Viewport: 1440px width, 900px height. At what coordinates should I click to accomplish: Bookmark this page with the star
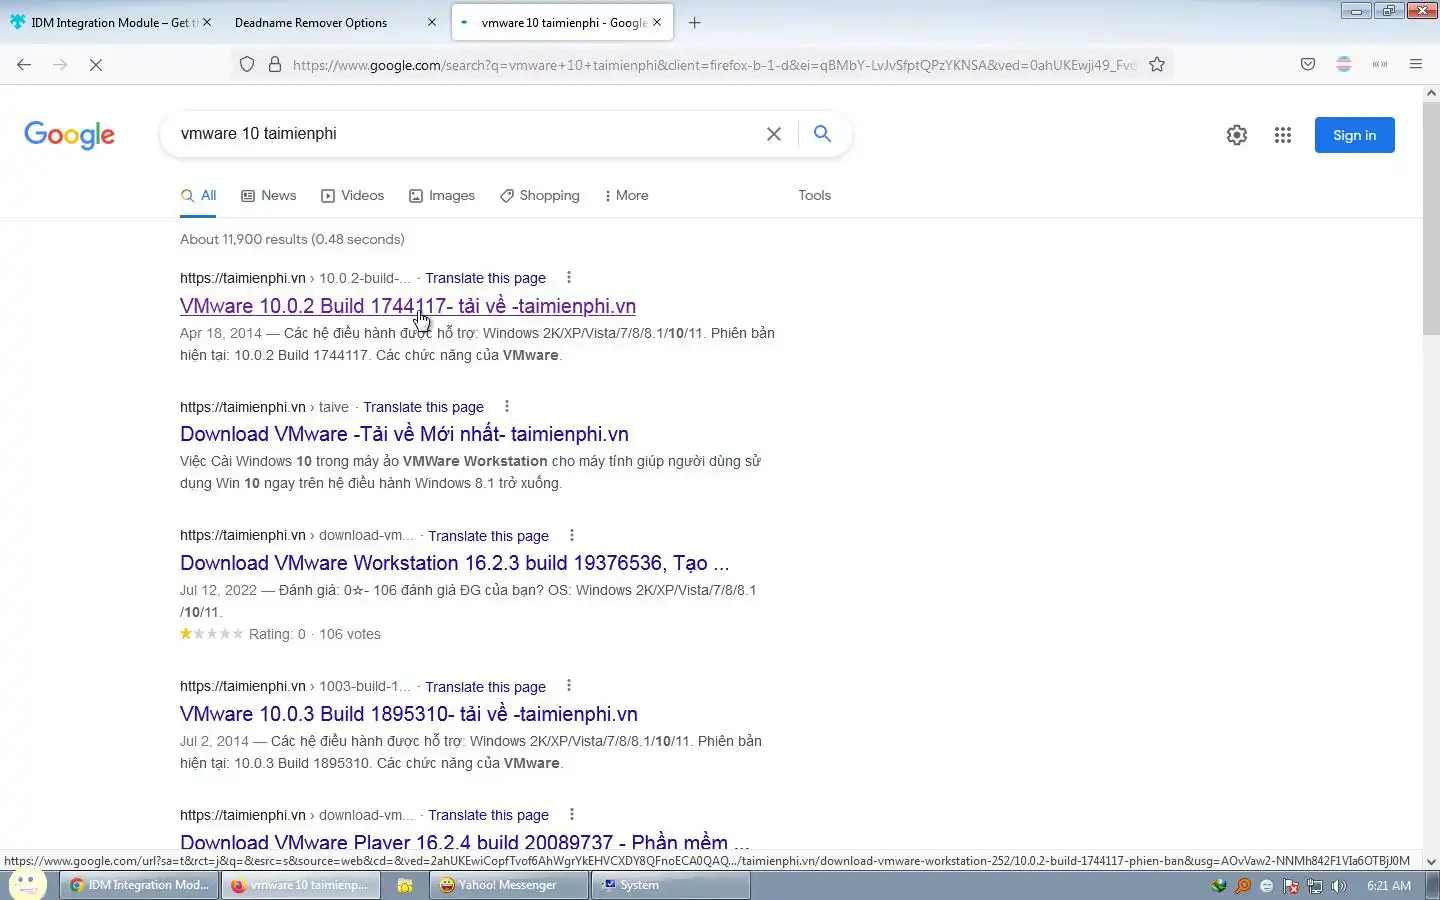[x=1157, y=65]
